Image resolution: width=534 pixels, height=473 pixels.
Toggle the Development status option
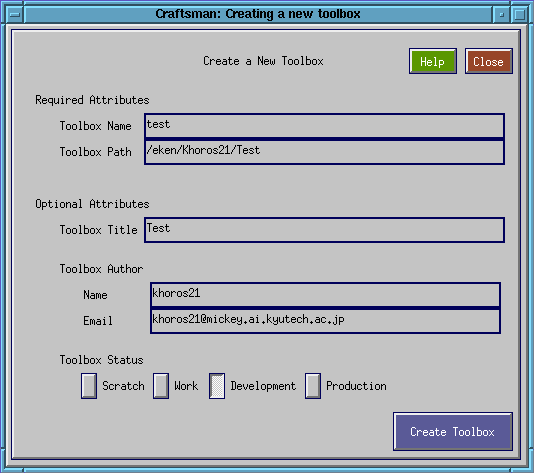tap(217, 386)
